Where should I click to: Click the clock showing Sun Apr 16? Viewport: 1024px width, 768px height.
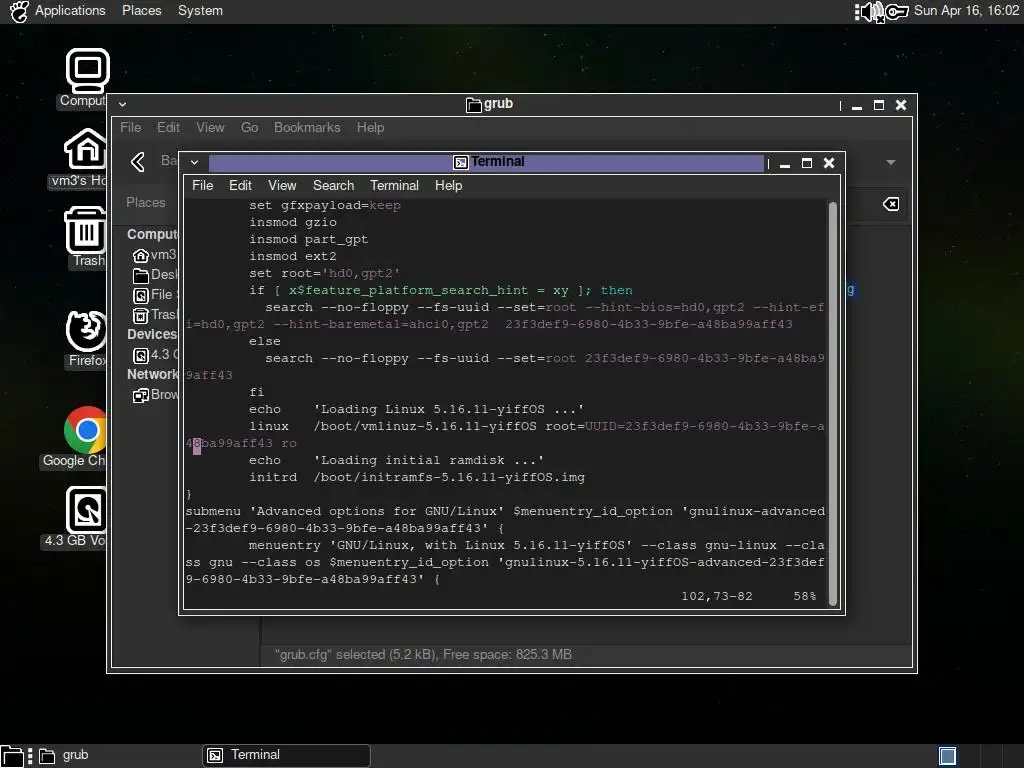[x=966, y=10]
